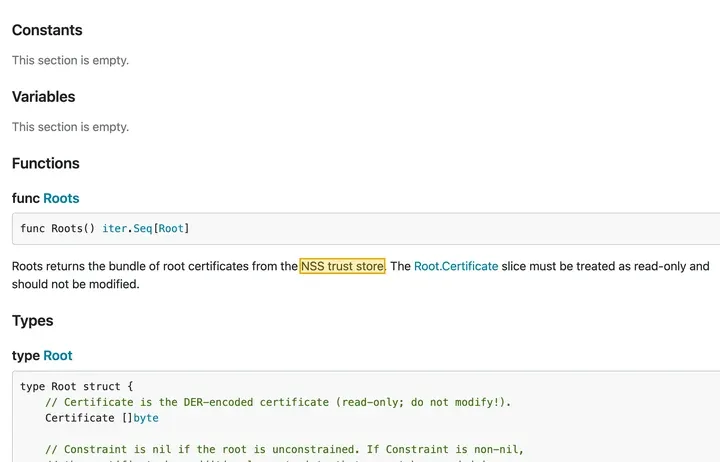Click the highlighted 'NSS trust store' text

tap(342, 266)
